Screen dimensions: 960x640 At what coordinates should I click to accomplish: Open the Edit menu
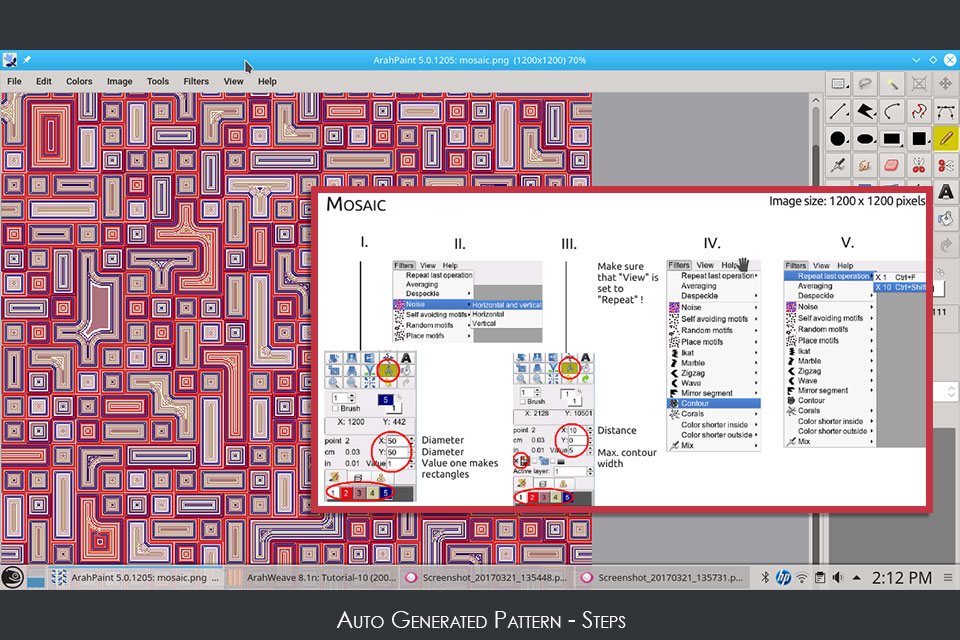[43, 81]
